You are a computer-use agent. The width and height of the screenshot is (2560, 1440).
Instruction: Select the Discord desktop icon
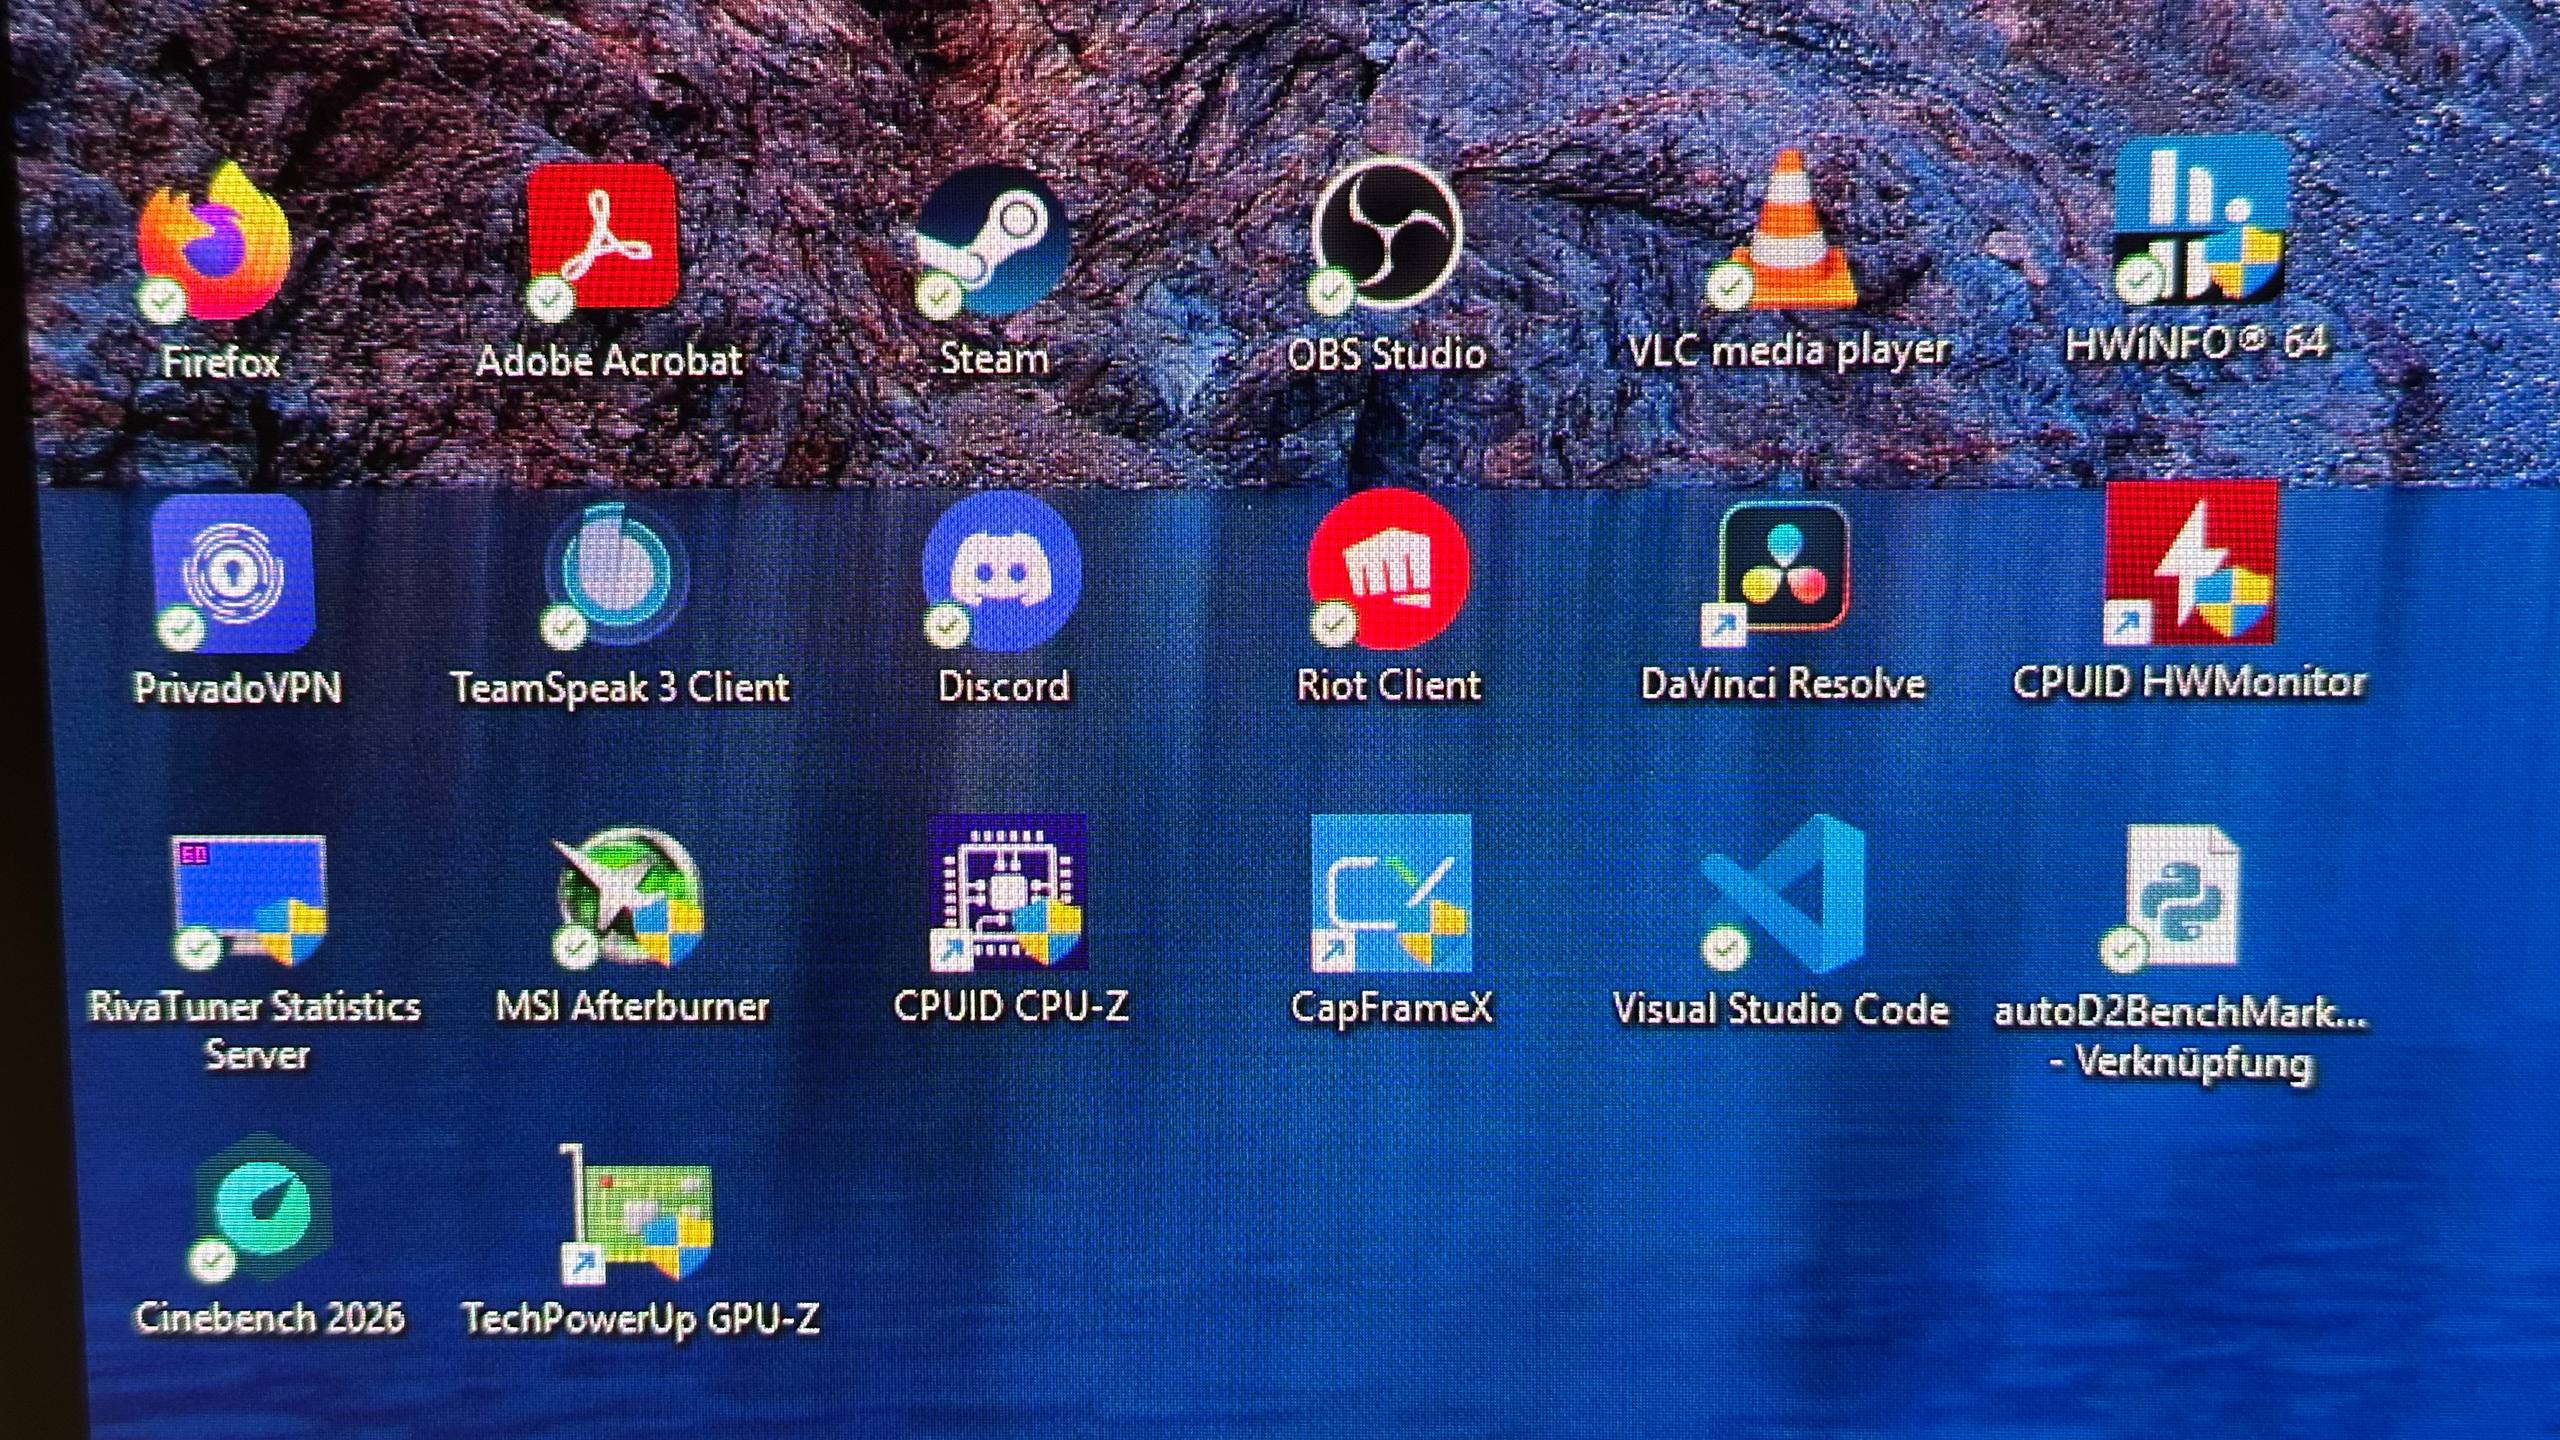coord(1002,572)
